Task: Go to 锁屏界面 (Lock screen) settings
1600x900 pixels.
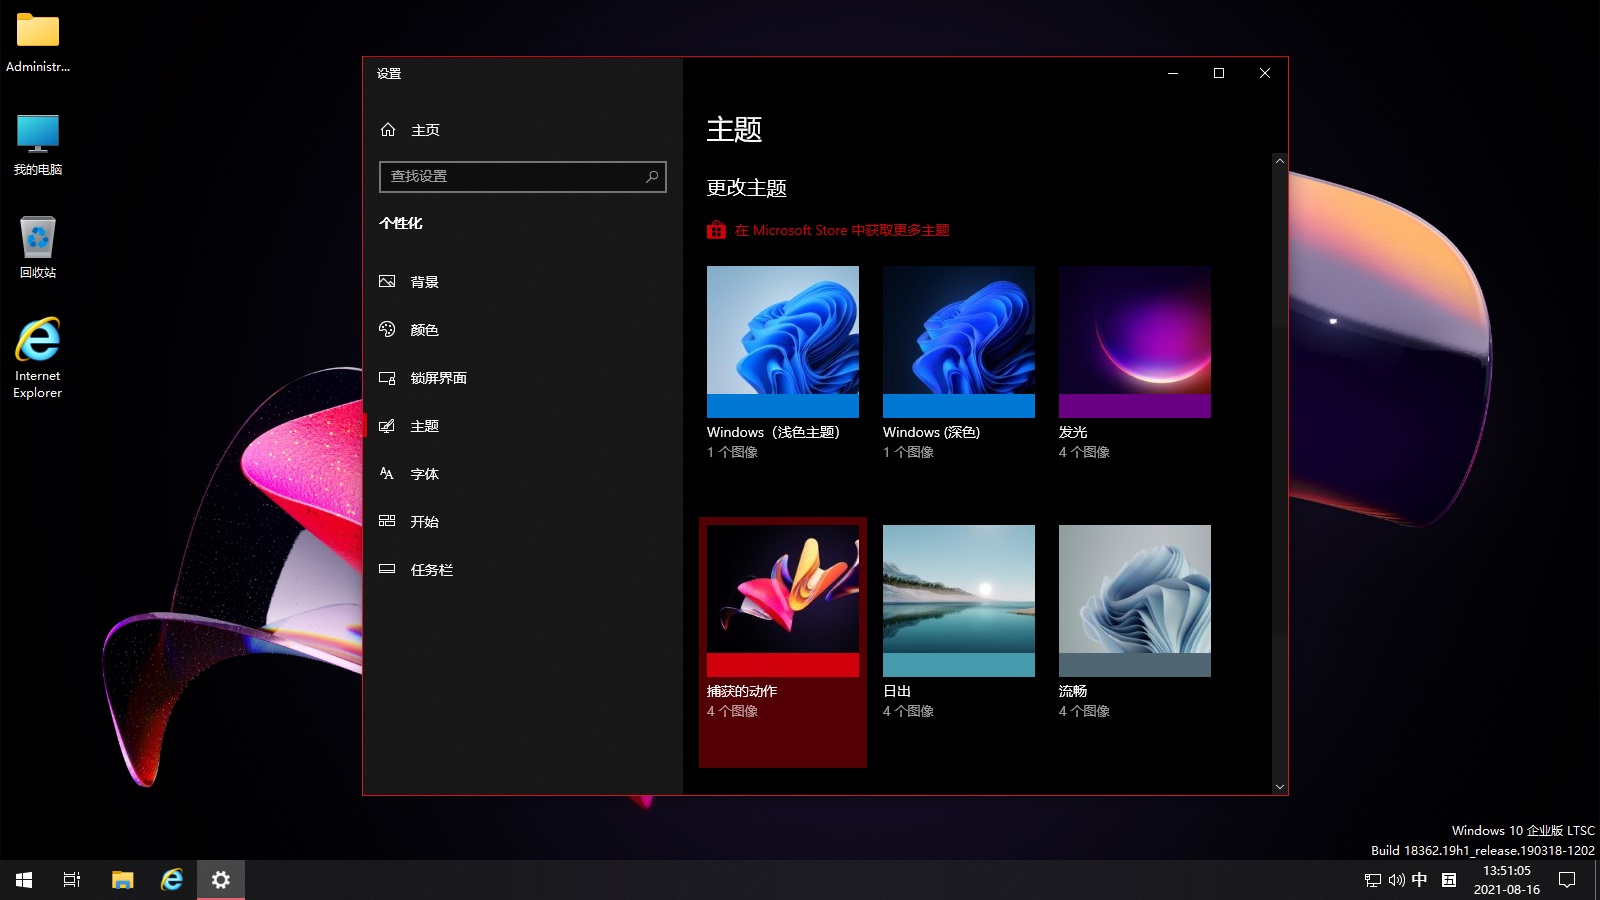Action: point(438,378)
